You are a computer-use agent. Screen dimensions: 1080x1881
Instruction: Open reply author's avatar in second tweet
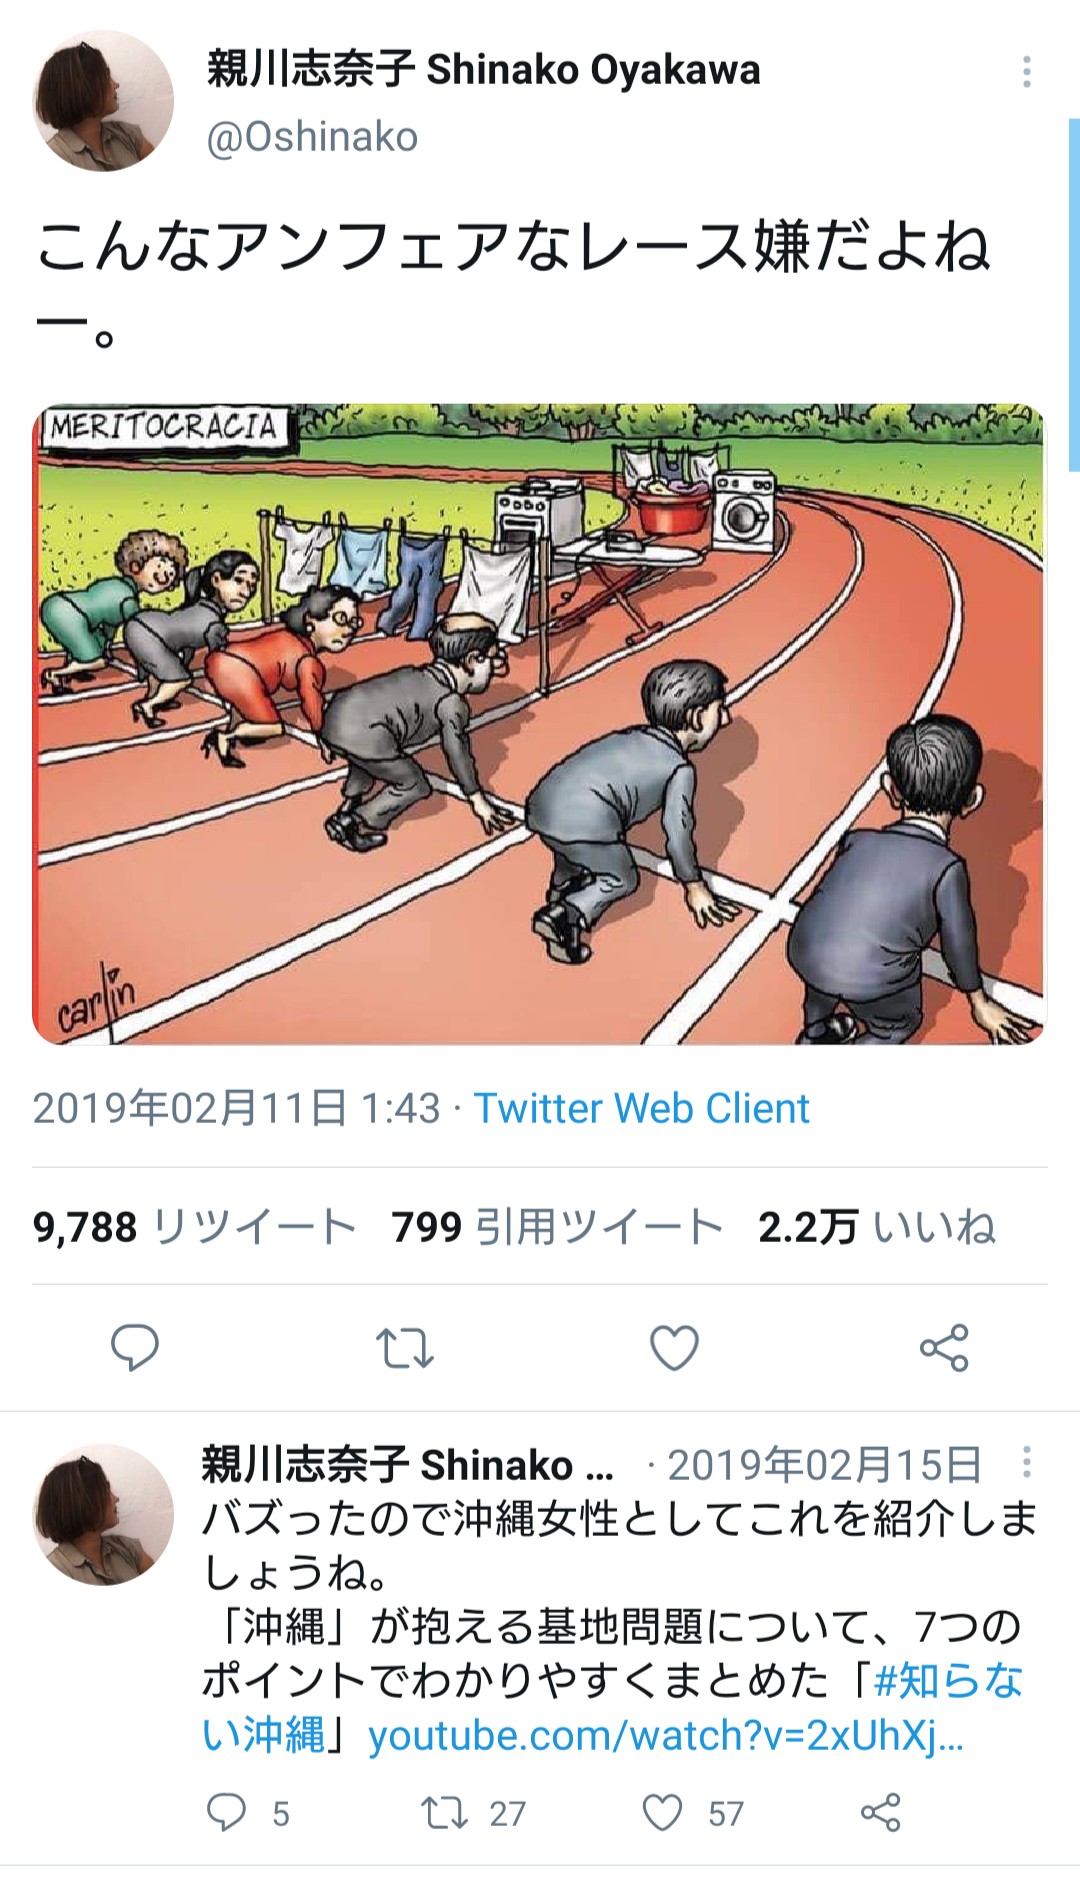[103, 1514]
